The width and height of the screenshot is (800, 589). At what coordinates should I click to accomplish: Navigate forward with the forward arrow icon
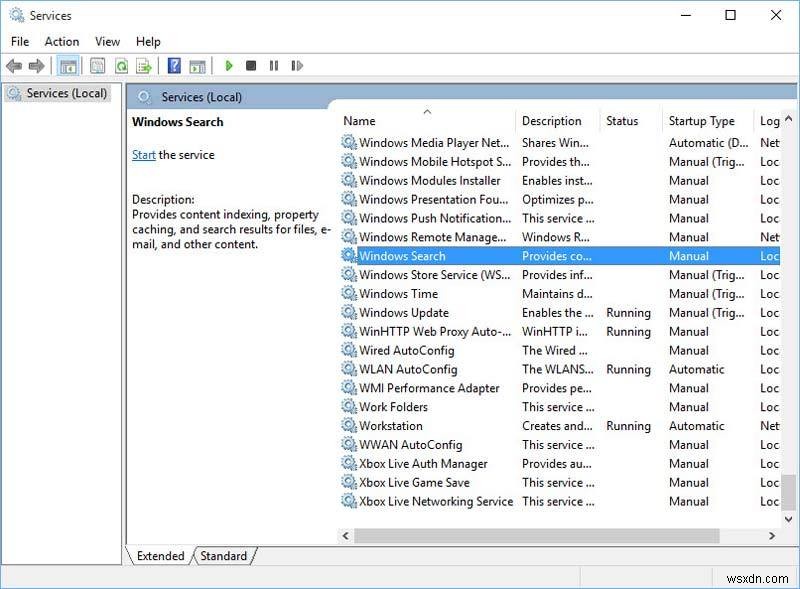coord(38,66)
